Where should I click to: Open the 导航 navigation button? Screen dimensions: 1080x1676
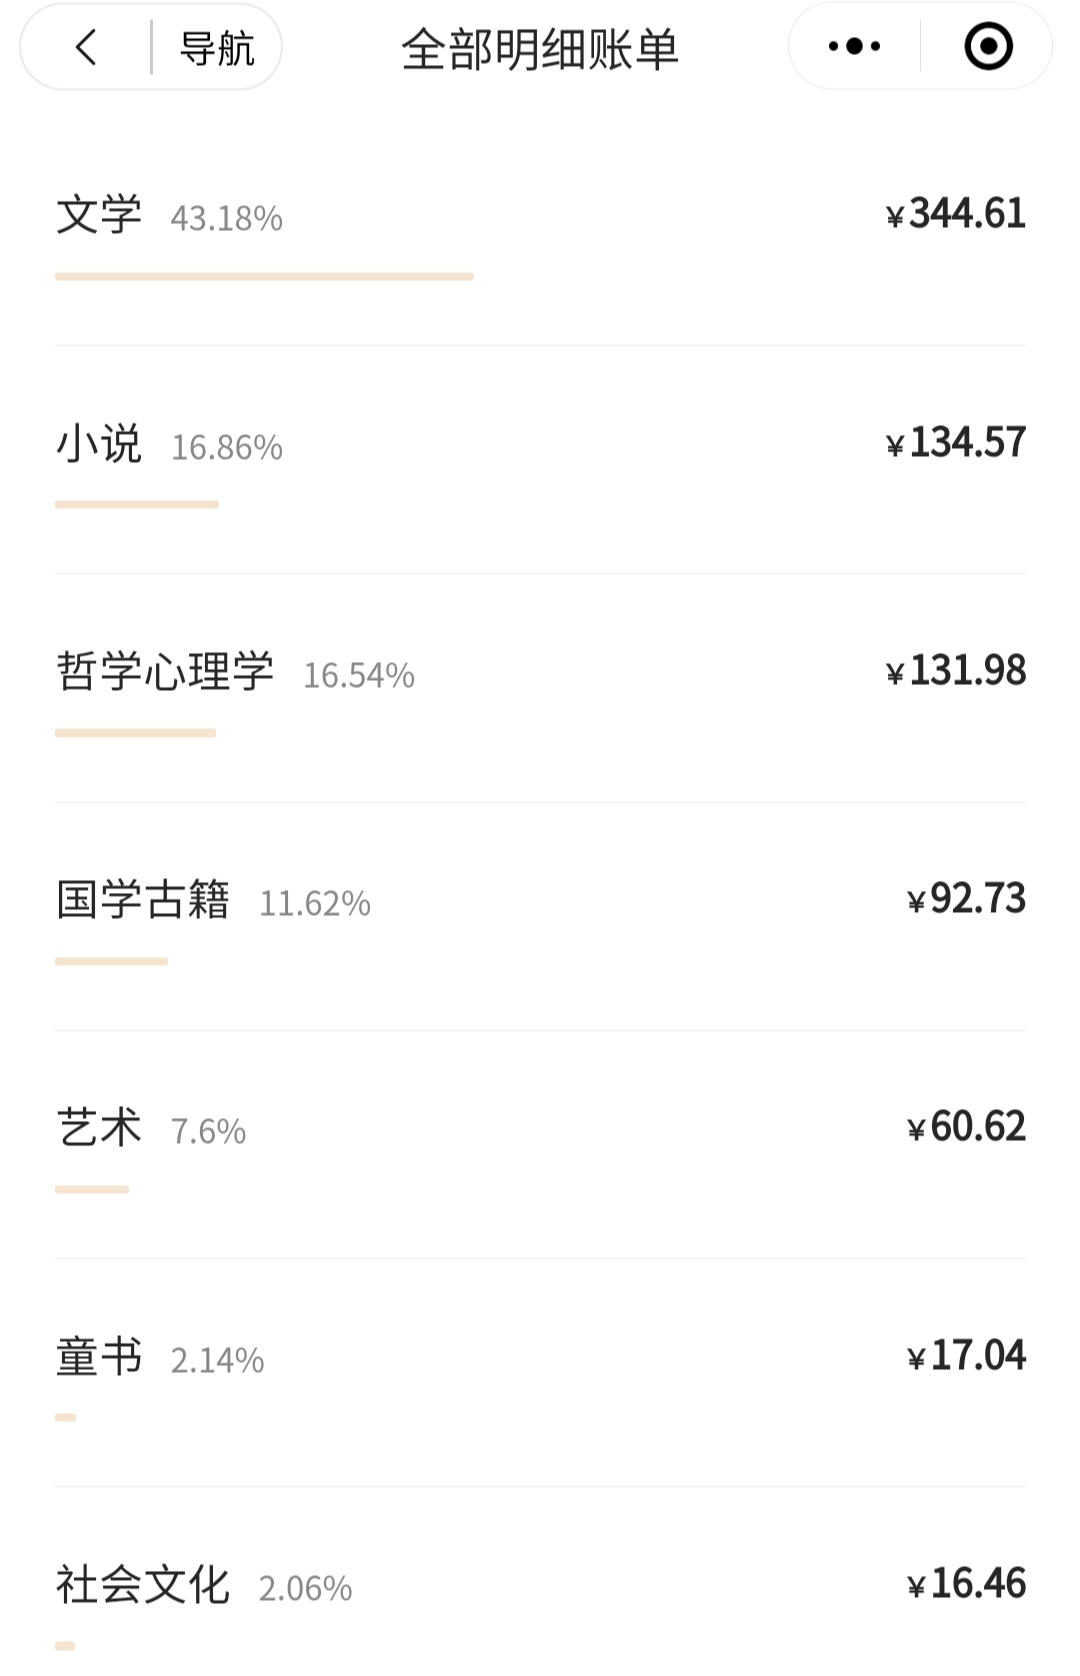coord(217,48)
